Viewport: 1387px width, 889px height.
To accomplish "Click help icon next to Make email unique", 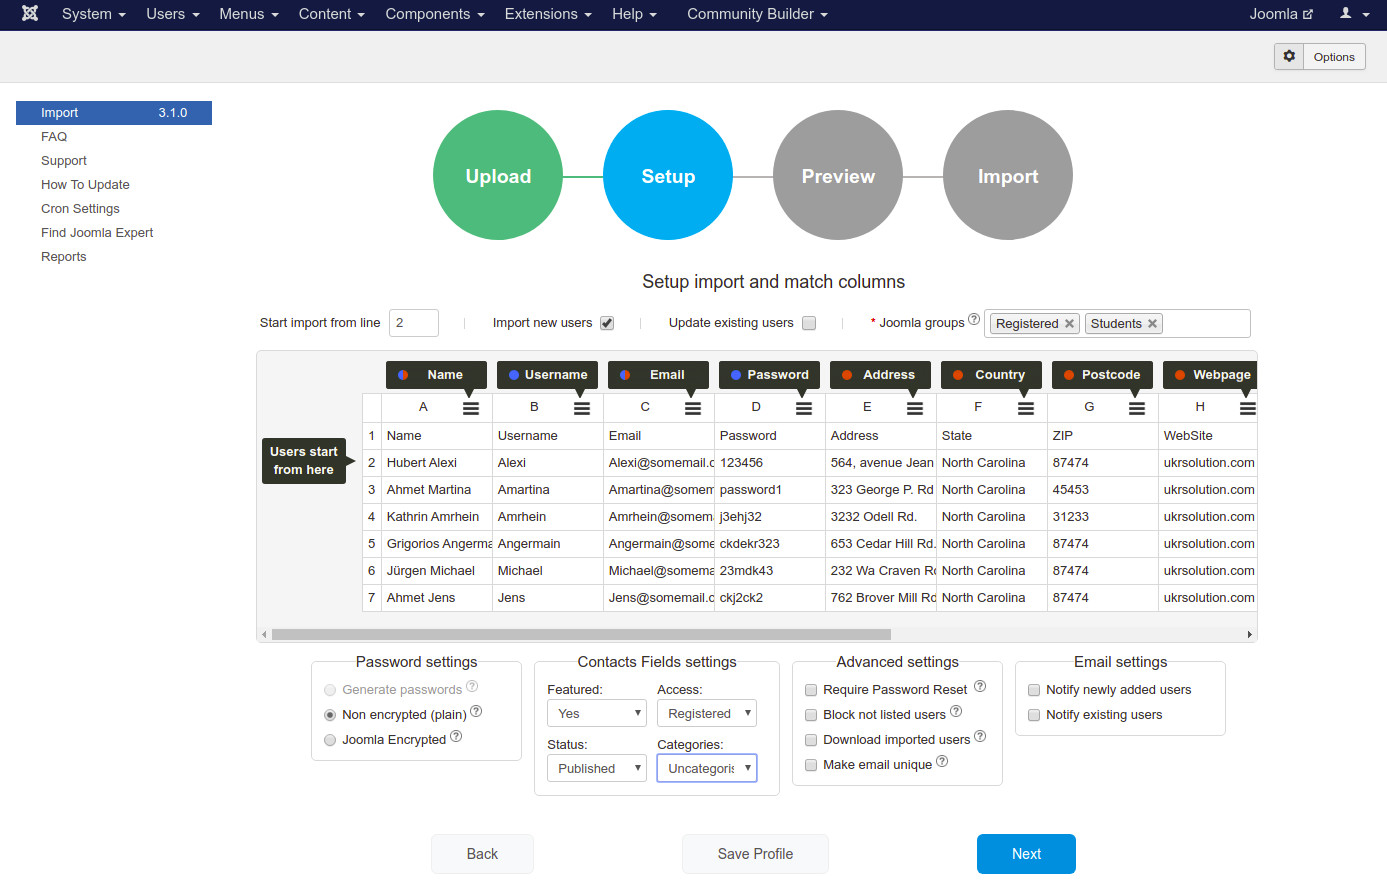I will (942, 762).
